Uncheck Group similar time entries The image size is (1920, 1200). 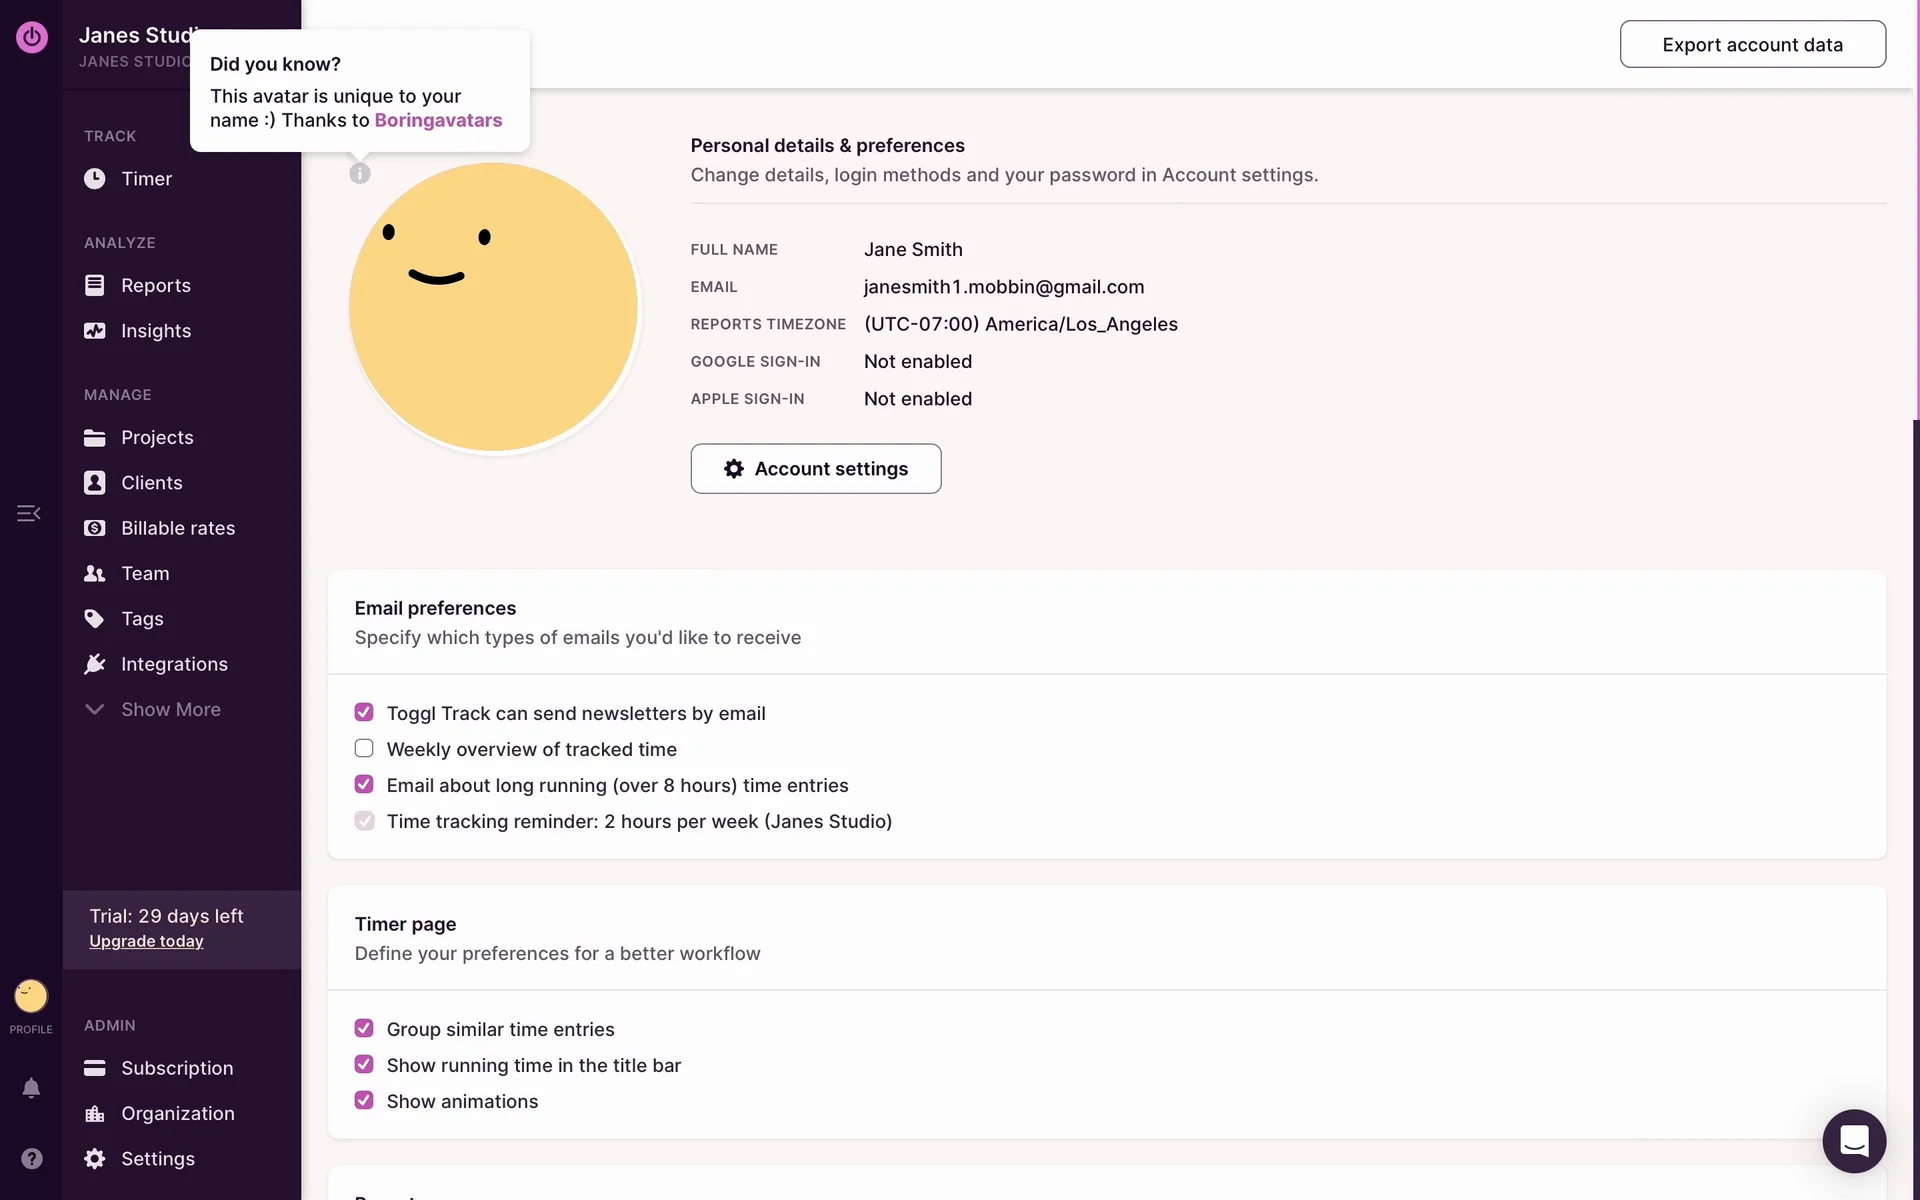coord(364,1029)
